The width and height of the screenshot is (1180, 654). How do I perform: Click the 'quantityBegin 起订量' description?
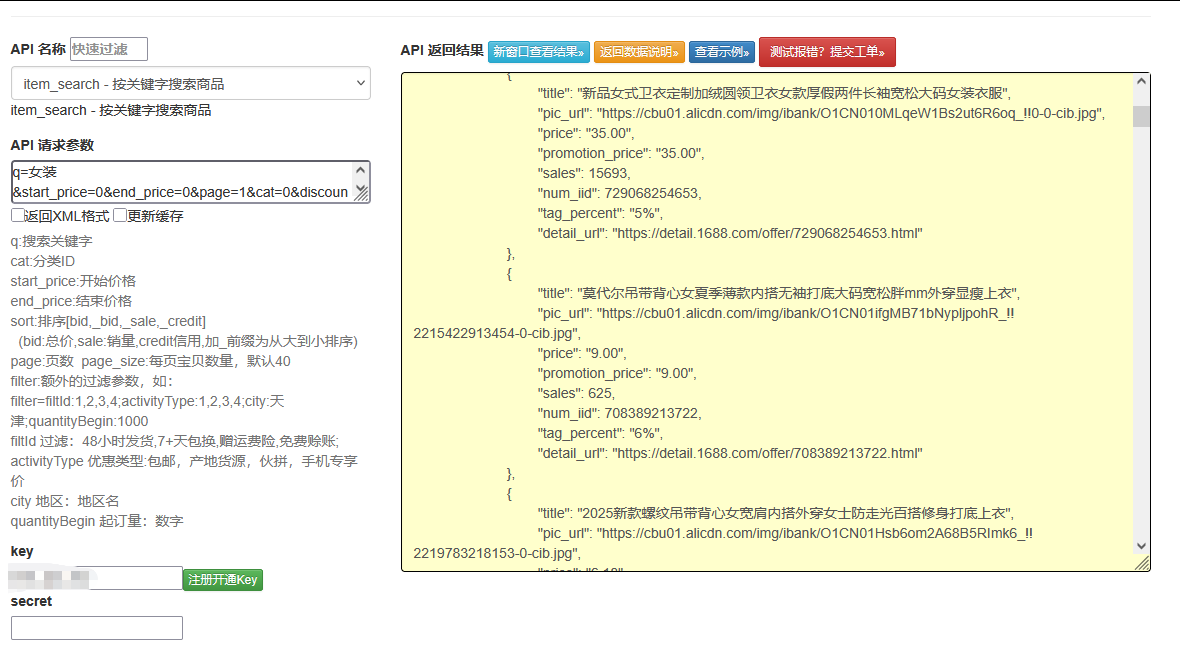(97, 522)
